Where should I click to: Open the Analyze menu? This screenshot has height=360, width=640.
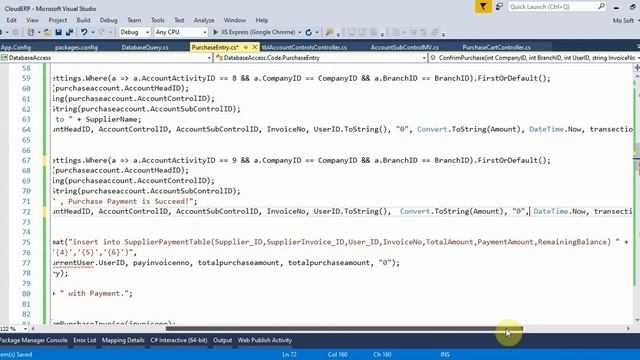tap(204, 20)
